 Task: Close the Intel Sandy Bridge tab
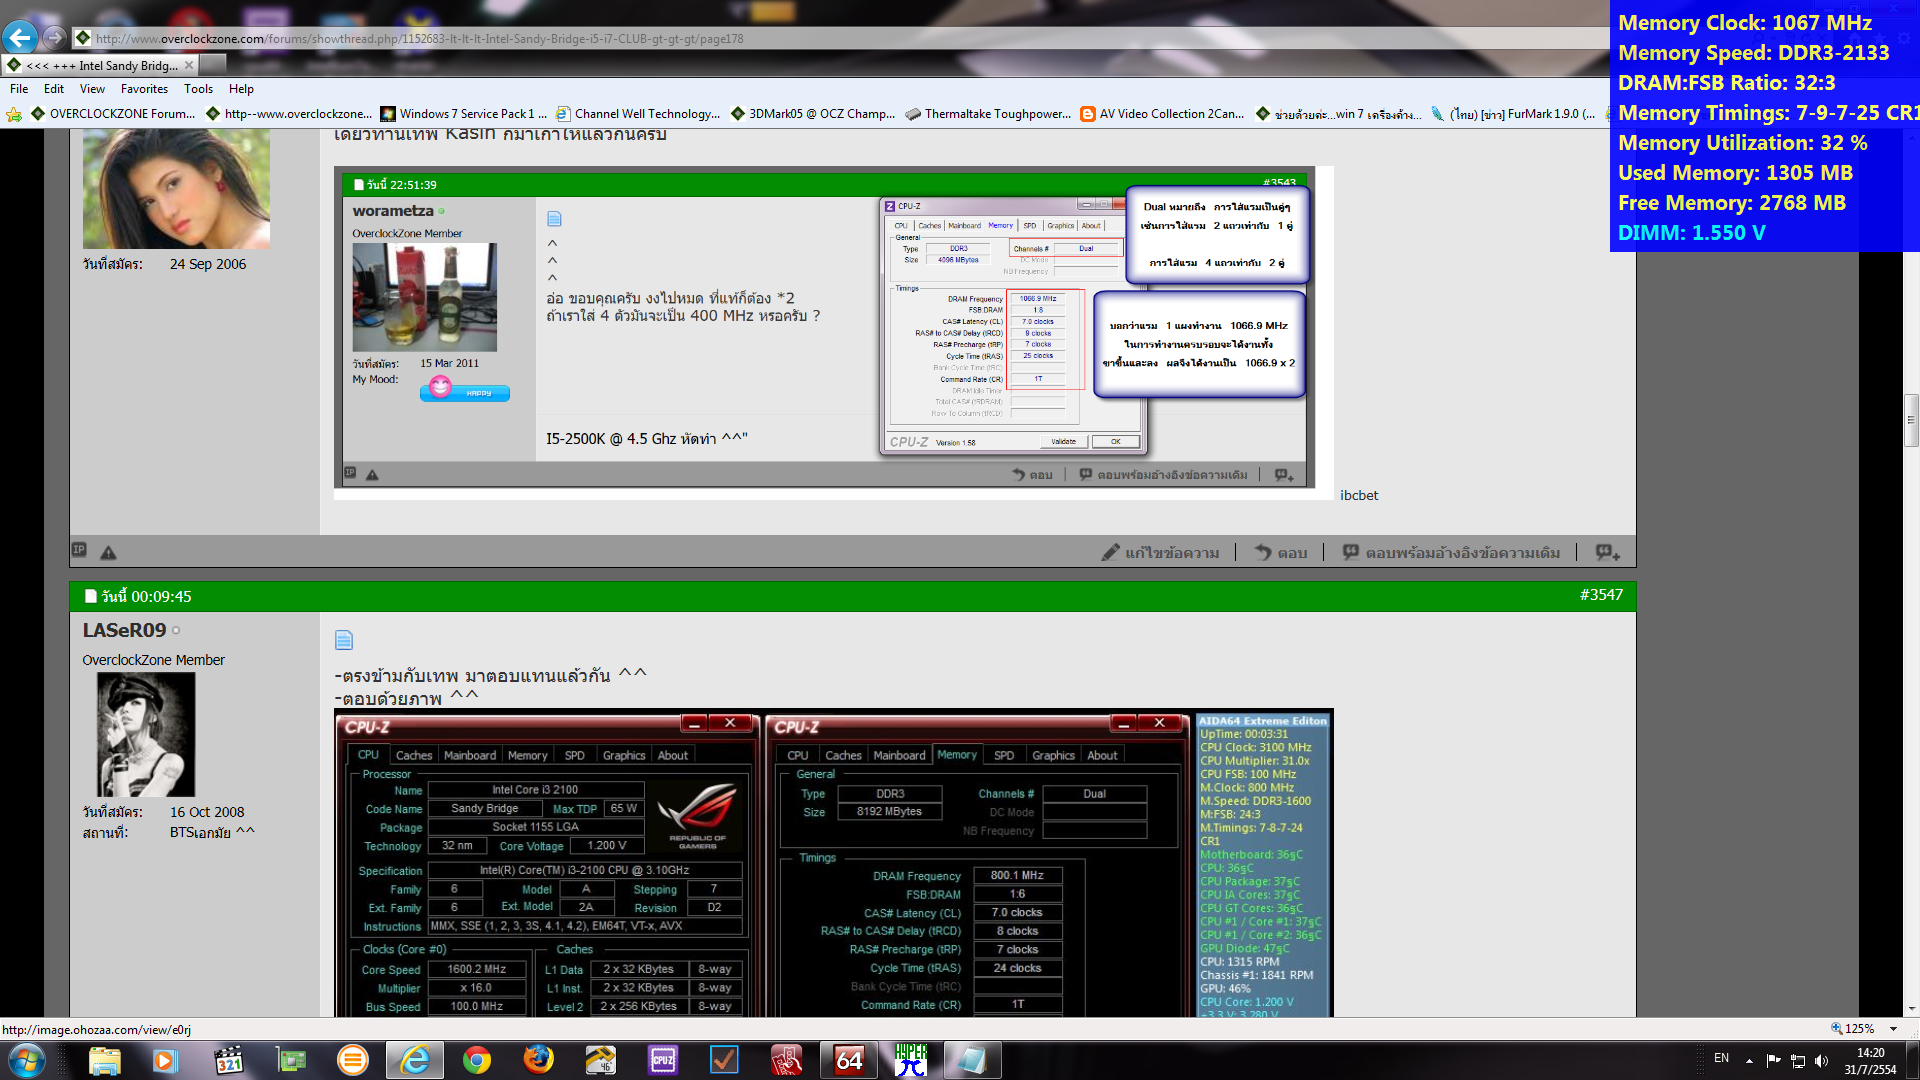189,65
